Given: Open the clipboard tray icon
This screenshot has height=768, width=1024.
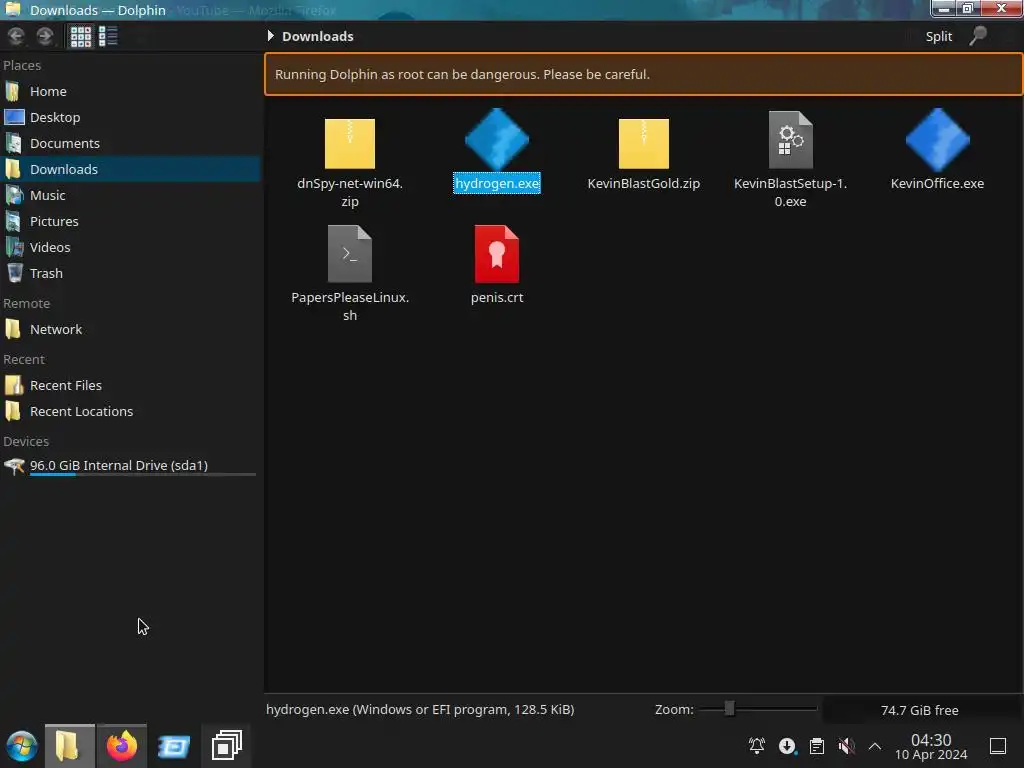Looking at the screenshot, I should (x=816, y=746).
